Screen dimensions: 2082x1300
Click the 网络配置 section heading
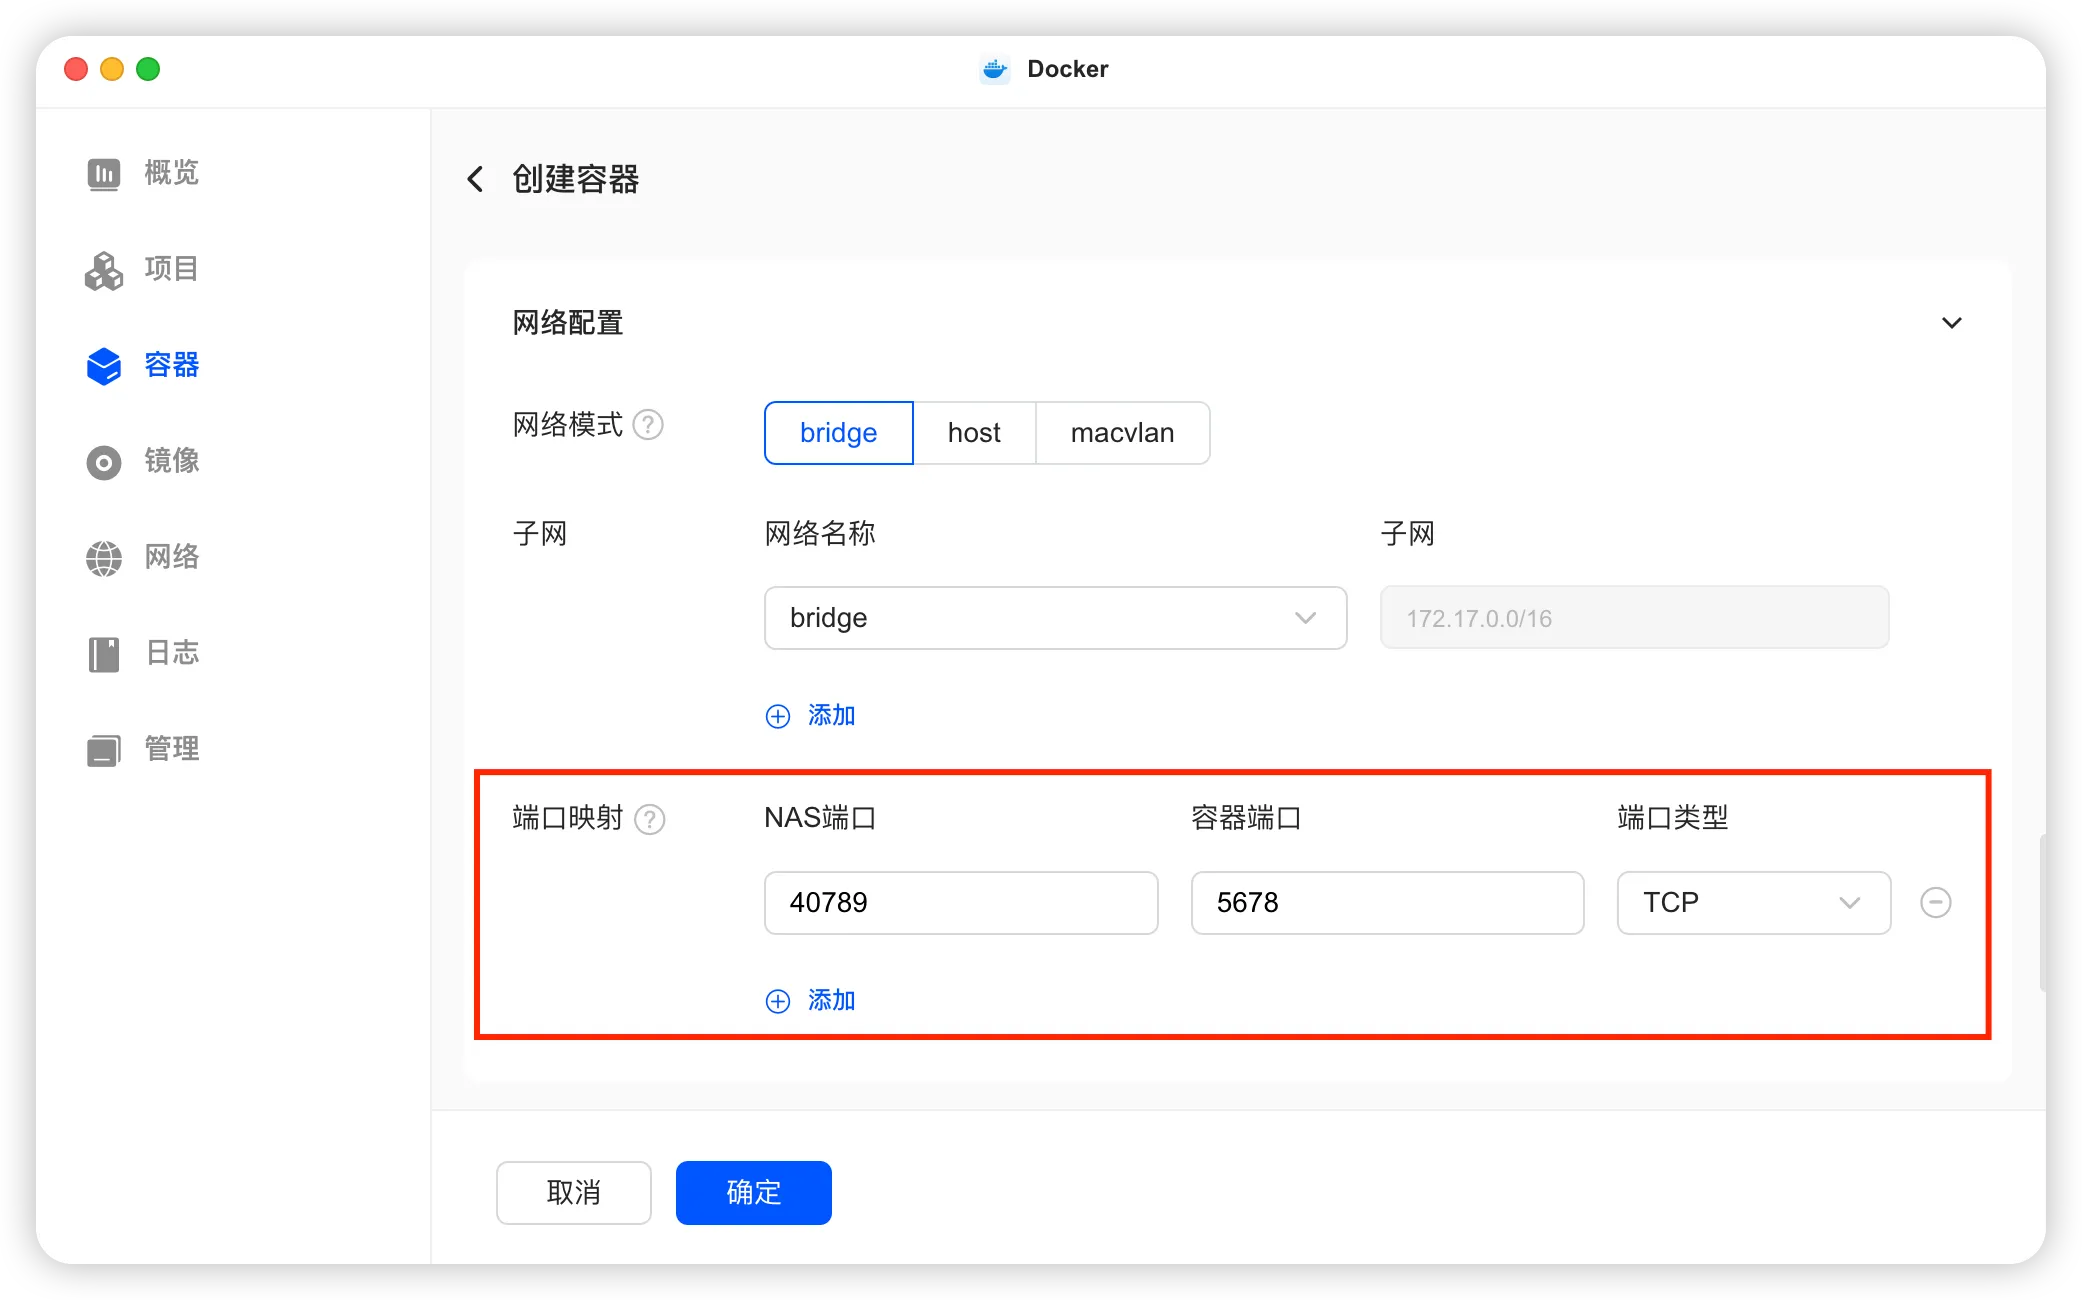(568, 323)
